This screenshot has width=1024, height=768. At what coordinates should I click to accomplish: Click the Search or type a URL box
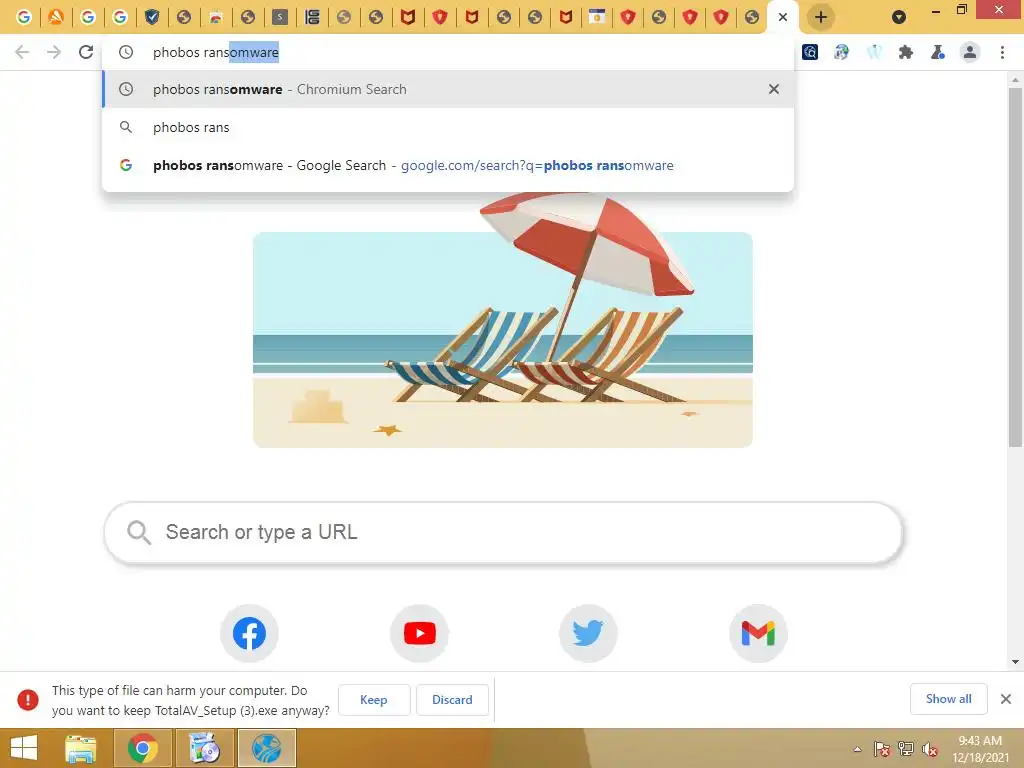coord(503,532)
